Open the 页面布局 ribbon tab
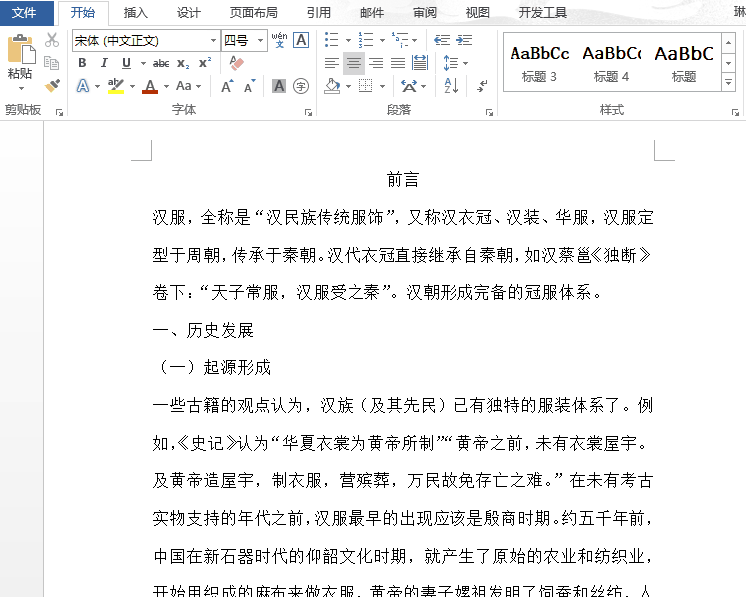The height and width of the screenshot is (597, 746). pyautogui.click(x=254, y=13)
